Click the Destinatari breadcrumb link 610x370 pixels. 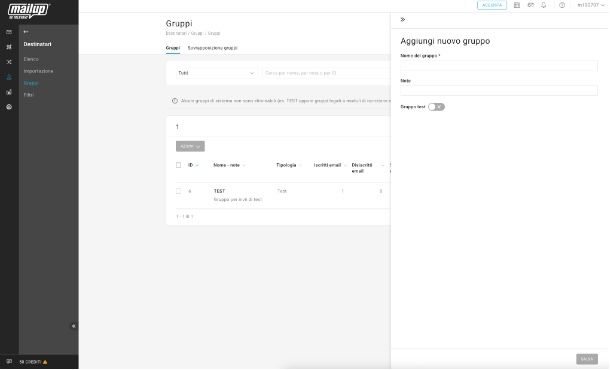point(176,33)
